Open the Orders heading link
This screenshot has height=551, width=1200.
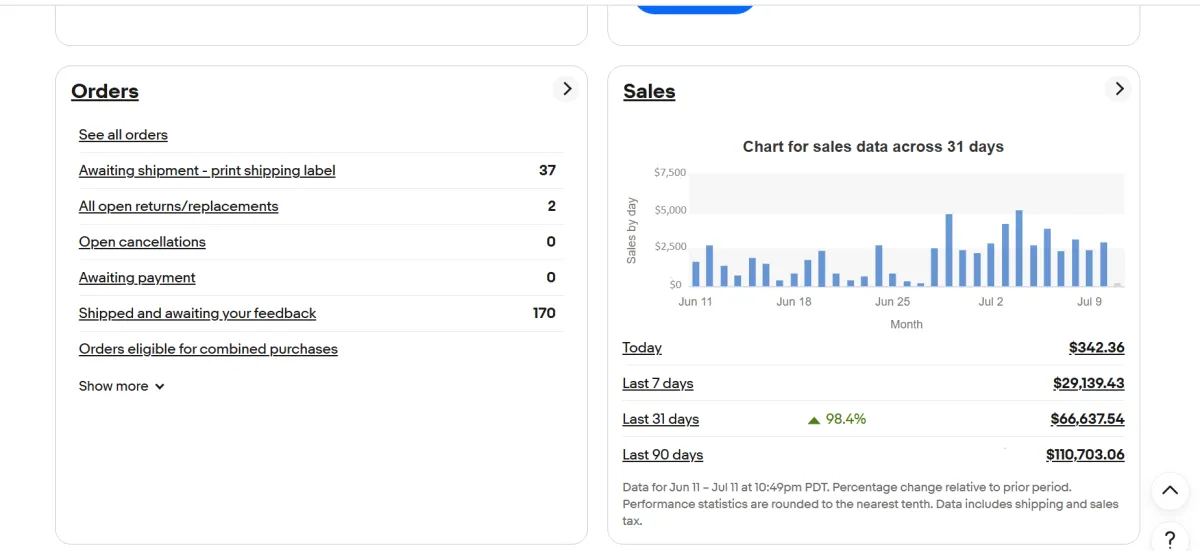click(105, 91)
